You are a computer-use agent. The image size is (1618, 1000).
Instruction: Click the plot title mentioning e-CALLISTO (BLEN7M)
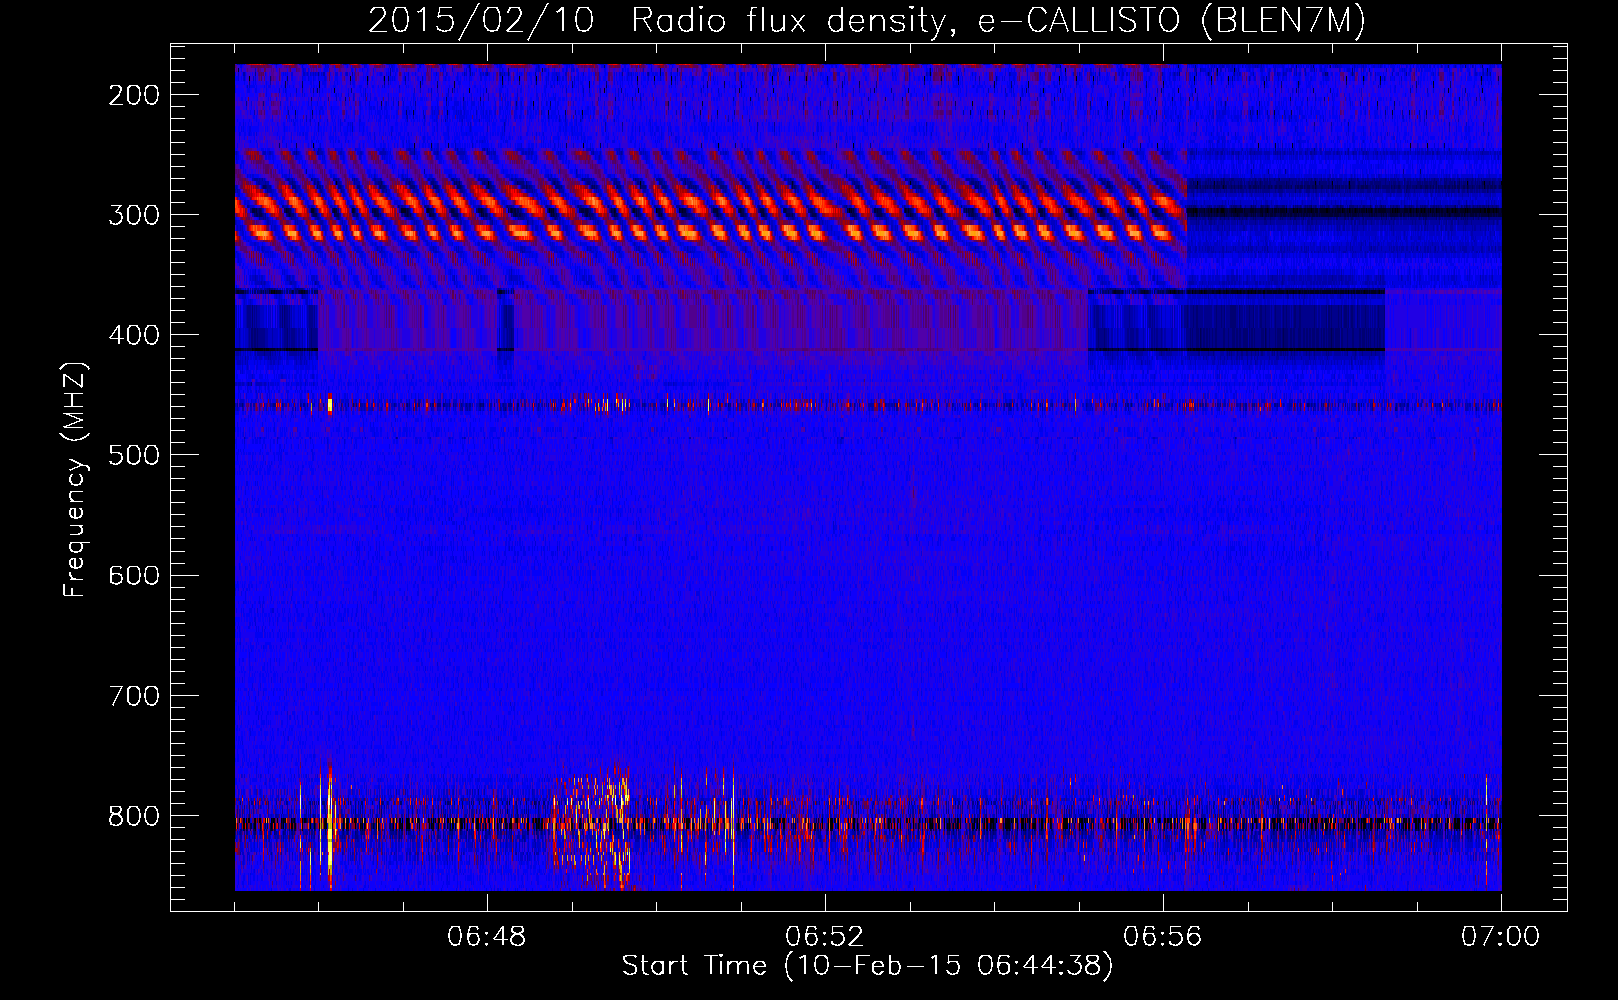coord(867,21)
